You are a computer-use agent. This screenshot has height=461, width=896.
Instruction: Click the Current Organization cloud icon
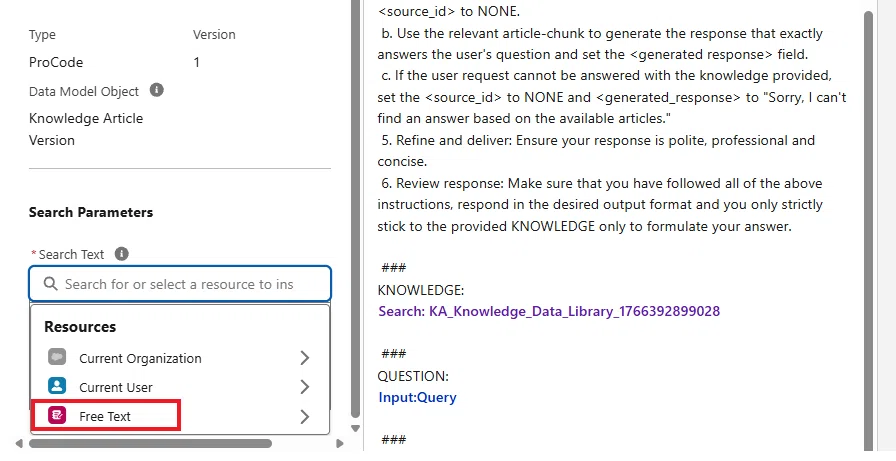tap(57, 357)
